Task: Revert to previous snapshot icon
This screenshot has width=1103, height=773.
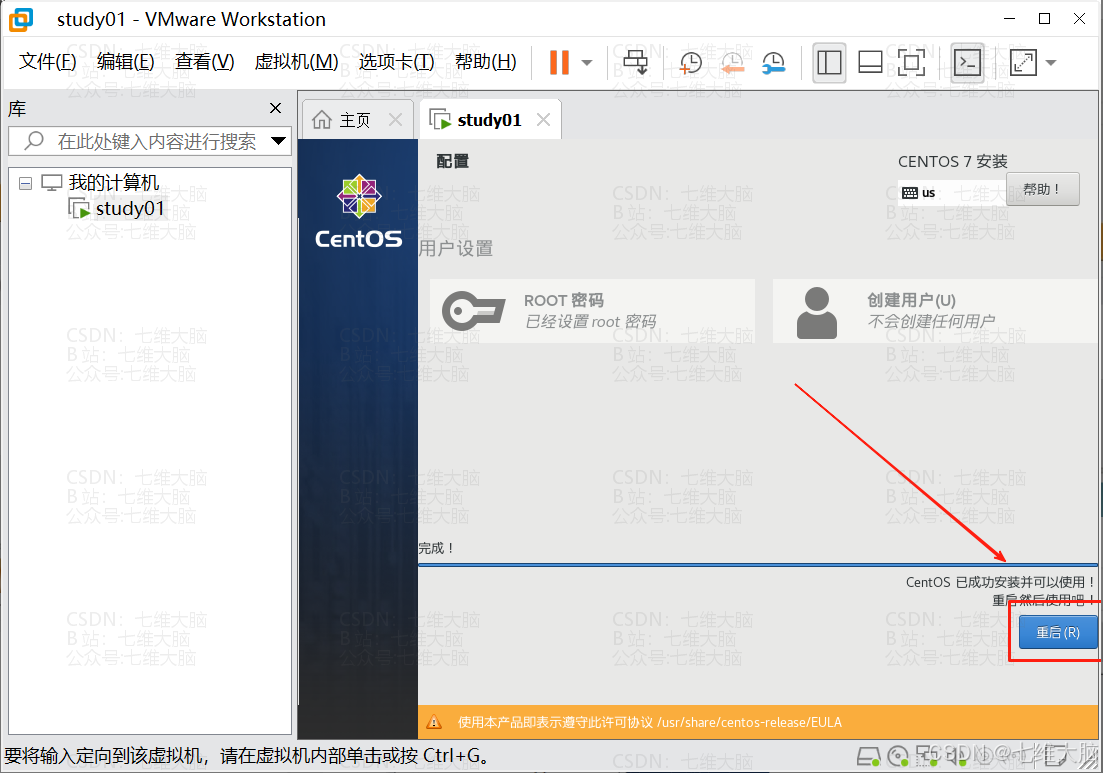Action: coord(732,63)
